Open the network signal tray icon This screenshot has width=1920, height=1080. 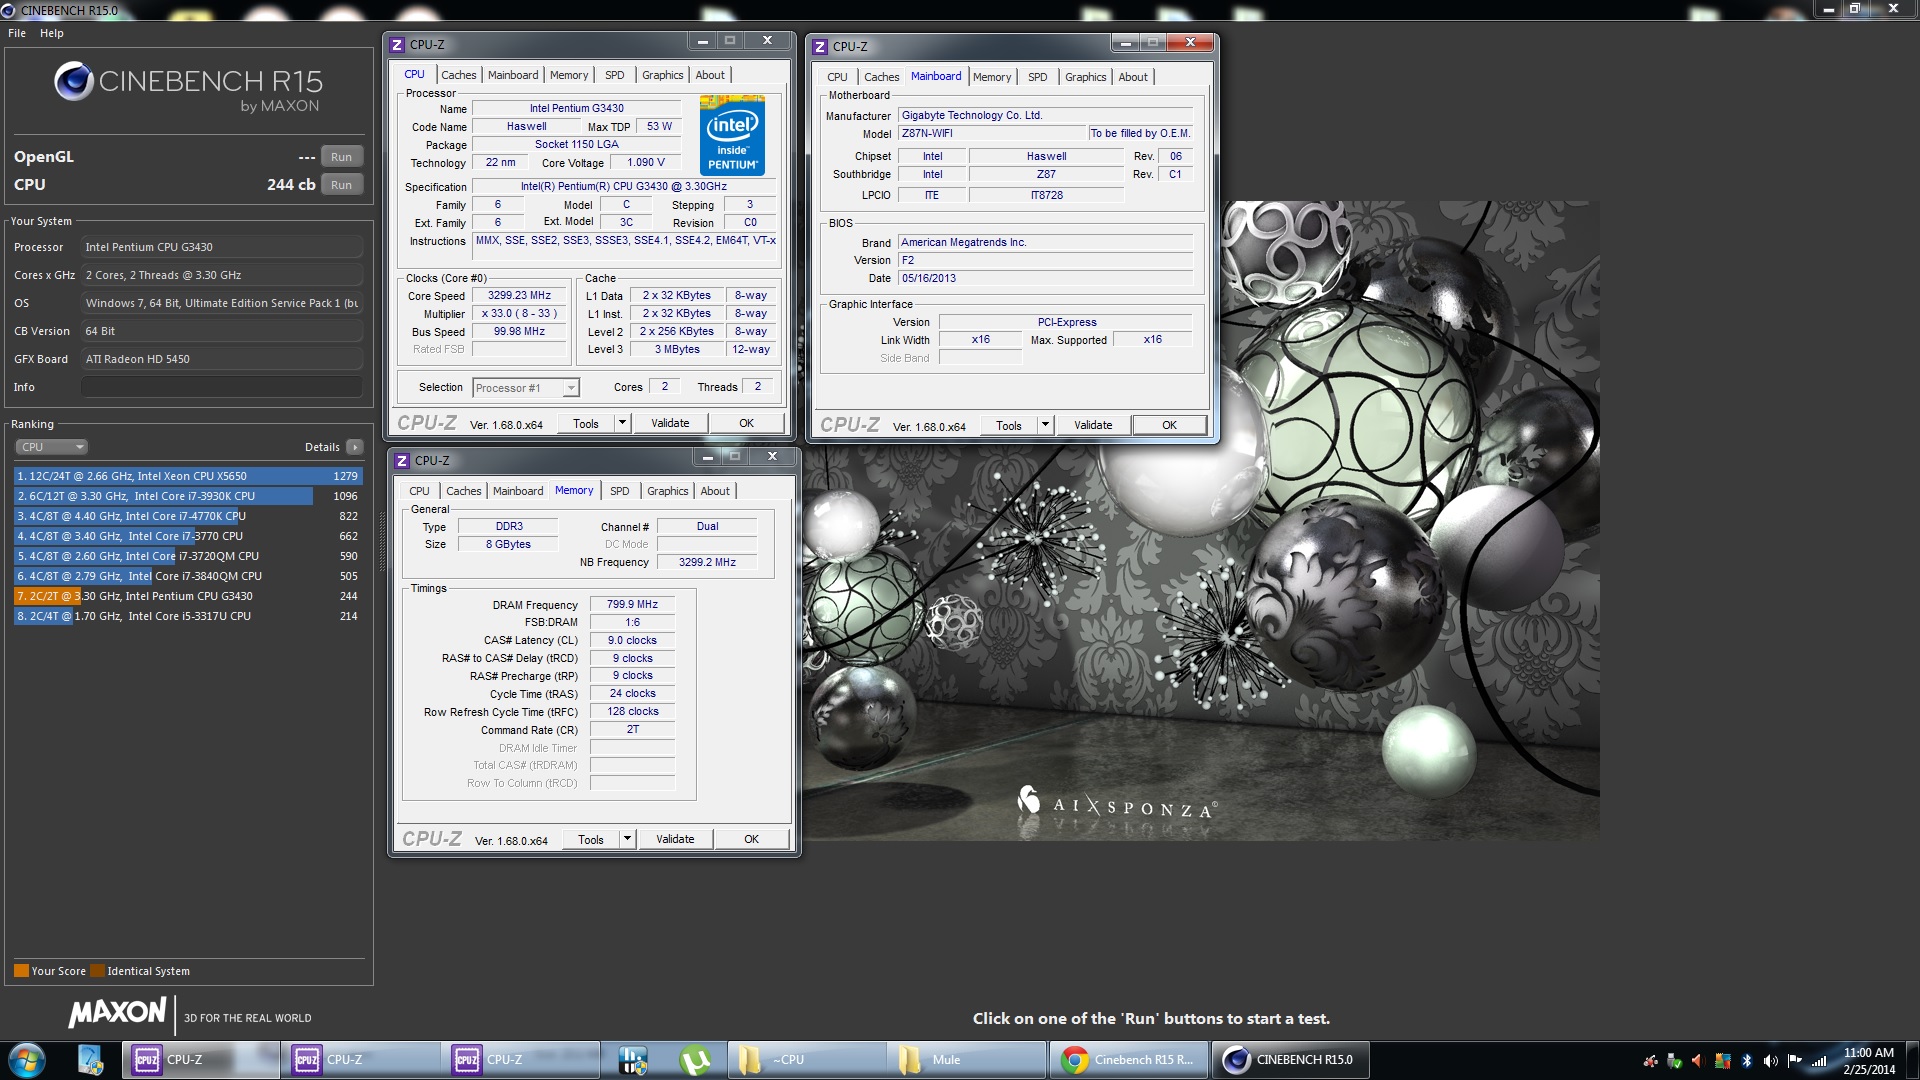pos(1819,1061)
